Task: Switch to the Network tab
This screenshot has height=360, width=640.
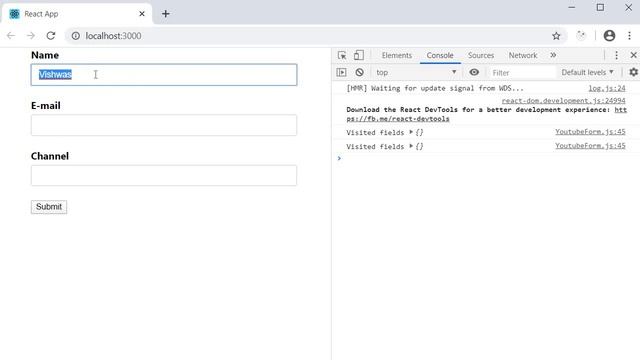Action: pos(523,55)
